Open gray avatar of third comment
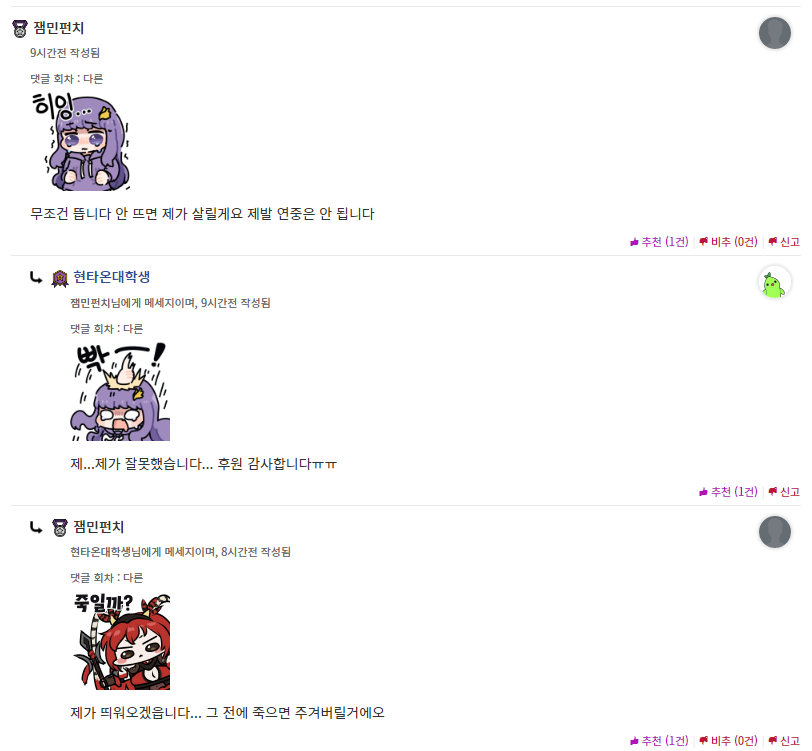Screen dimensions: 812x751 (x=775, y=532)
